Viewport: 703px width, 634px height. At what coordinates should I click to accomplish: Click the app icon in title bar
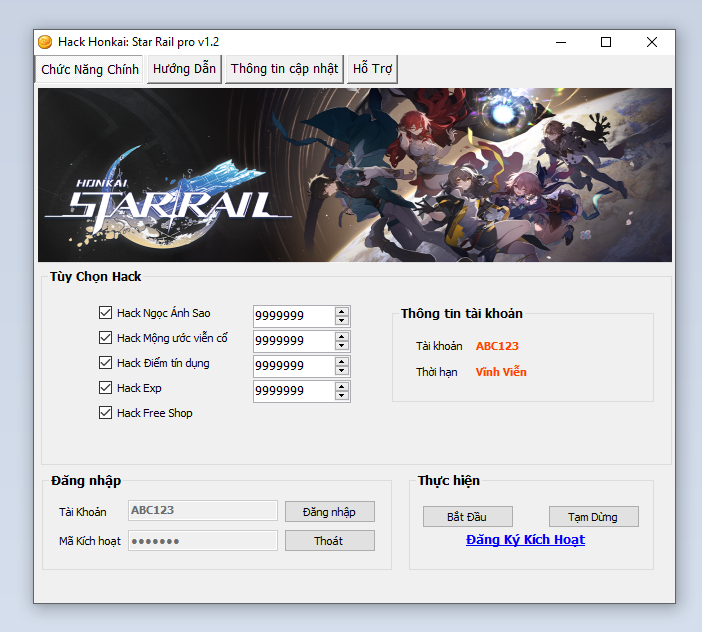45,42
